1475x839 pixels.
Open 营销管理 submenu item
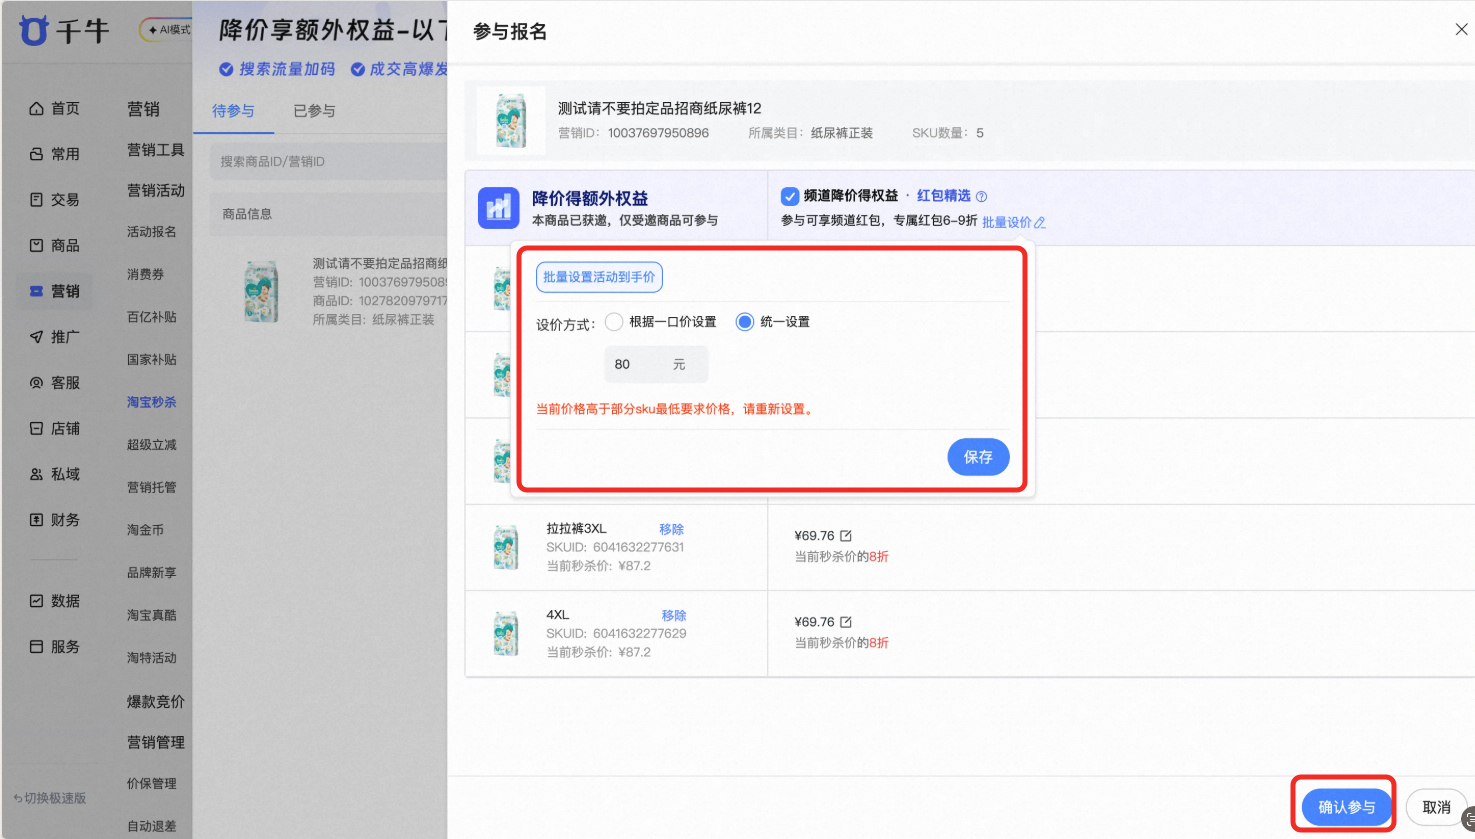[156, 742]
